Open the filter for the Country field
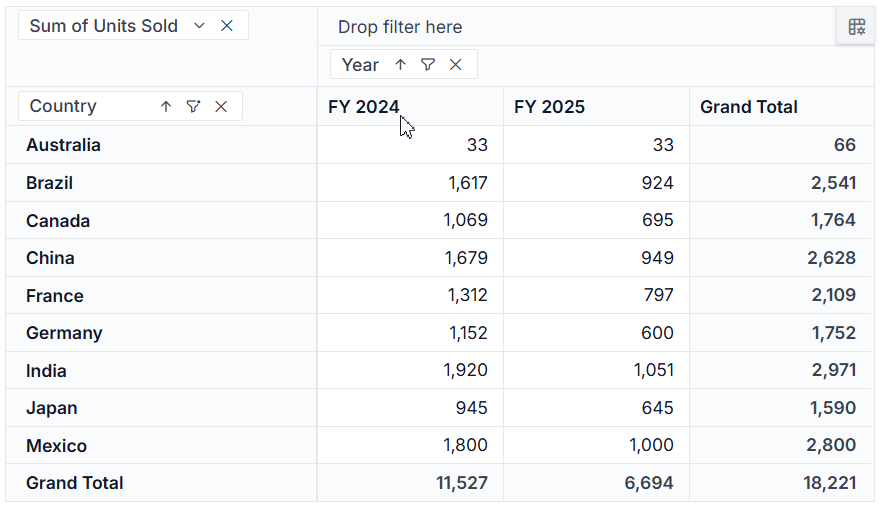This screenshot has width=881, height=508. pos(193,106)
